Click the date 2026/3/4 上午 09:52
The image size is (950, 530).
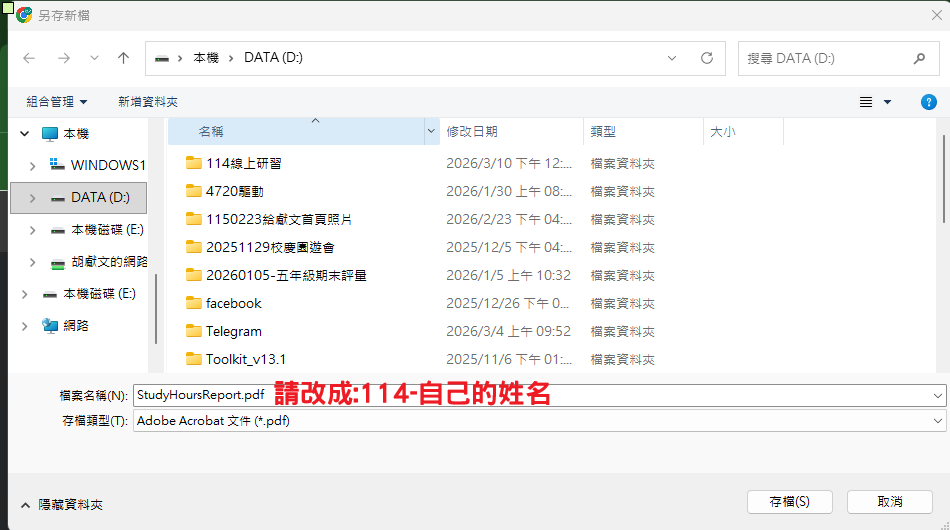[x=508, y=331]
